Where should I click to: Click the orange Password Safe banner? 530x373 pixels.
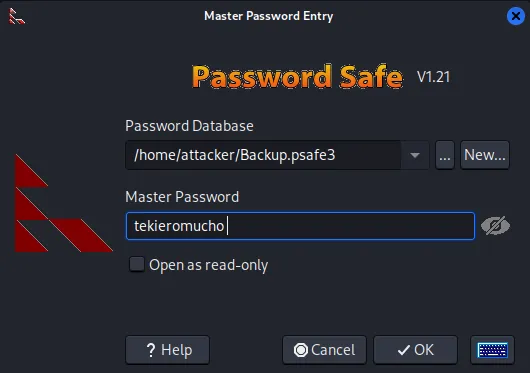297,77
